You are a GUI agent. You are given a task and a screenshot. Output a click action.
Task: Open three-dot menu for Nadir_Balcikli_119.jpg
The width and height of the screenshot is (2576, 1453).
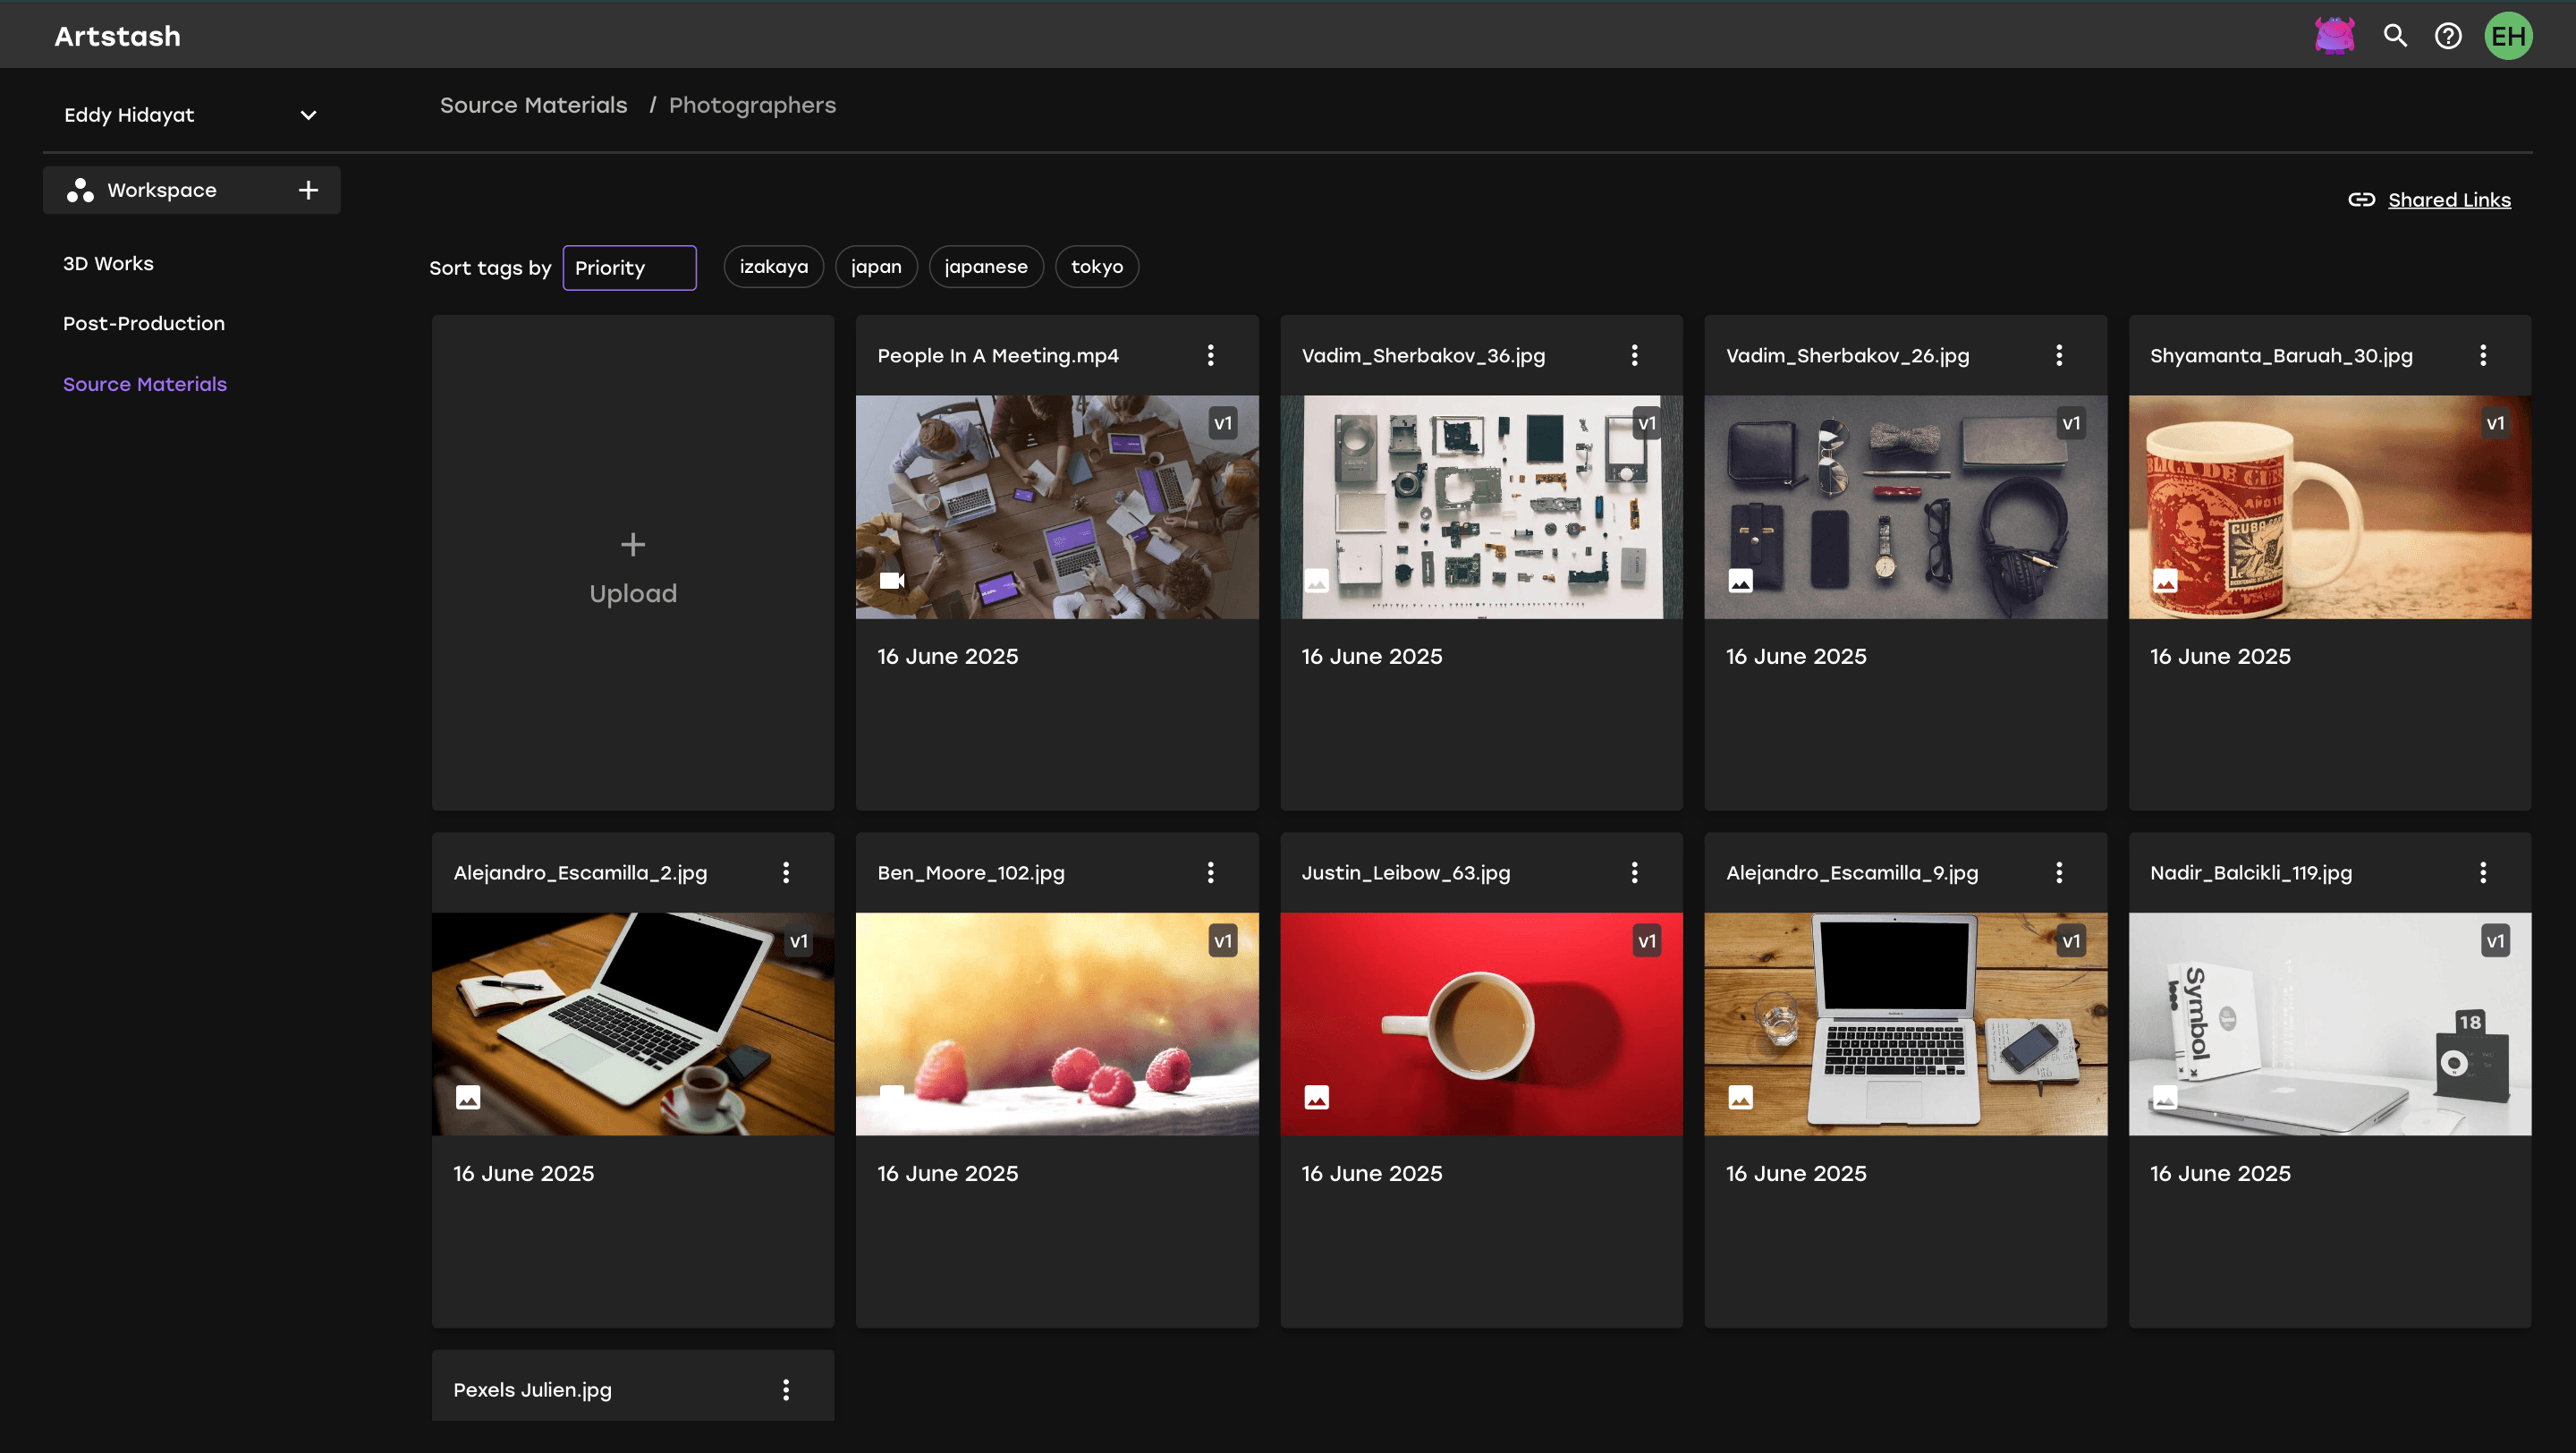point(2482,872)
